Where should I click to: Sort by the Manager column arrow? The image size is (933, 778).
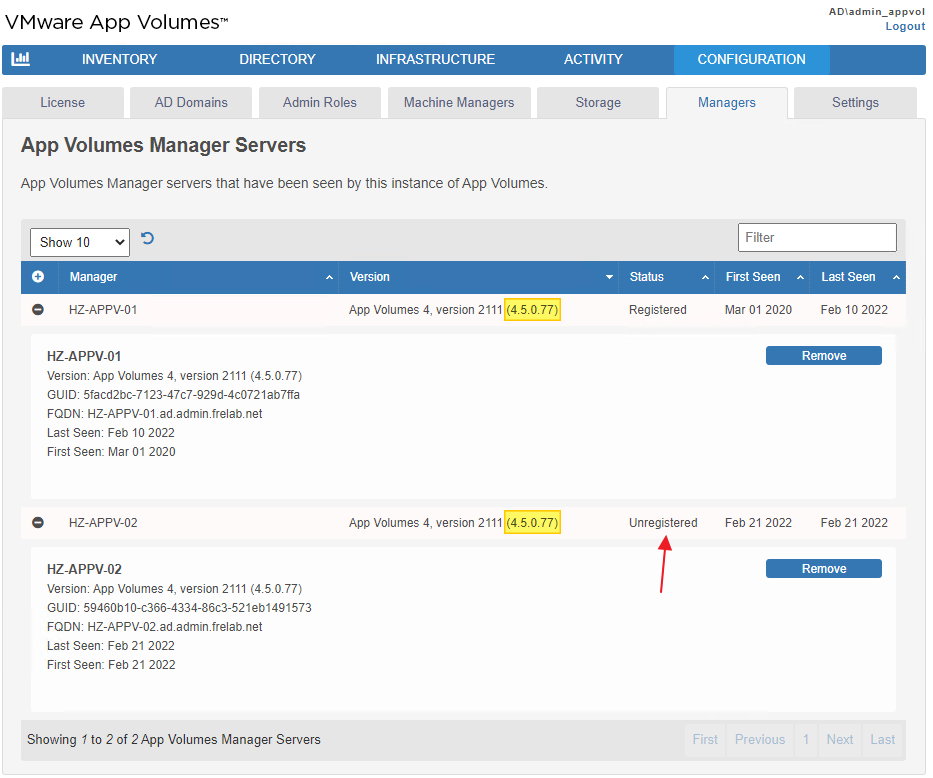point(329,278)
